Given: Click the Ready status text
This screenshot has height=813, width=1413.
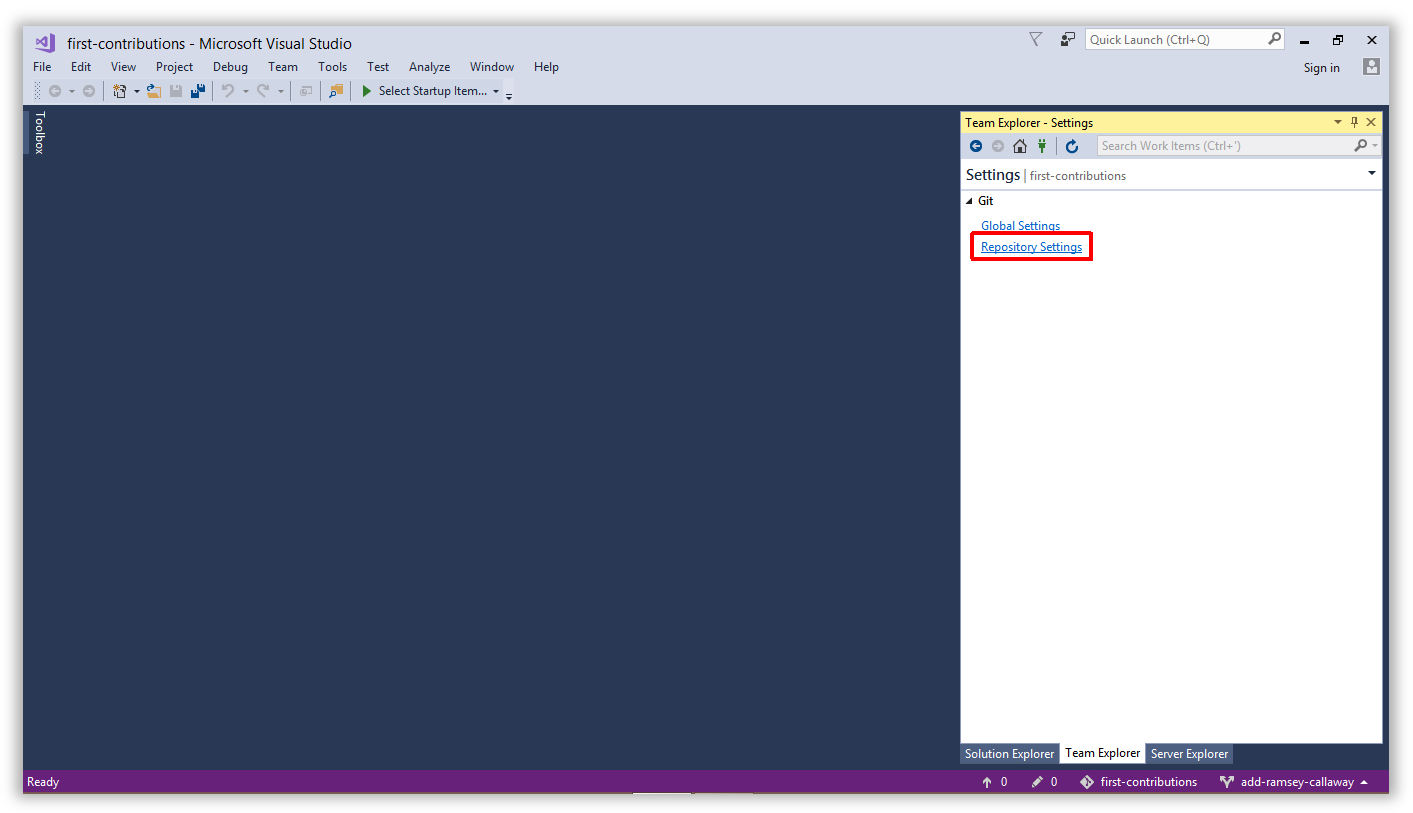Looking at the screenshot, I should click(x=43, y=782).
